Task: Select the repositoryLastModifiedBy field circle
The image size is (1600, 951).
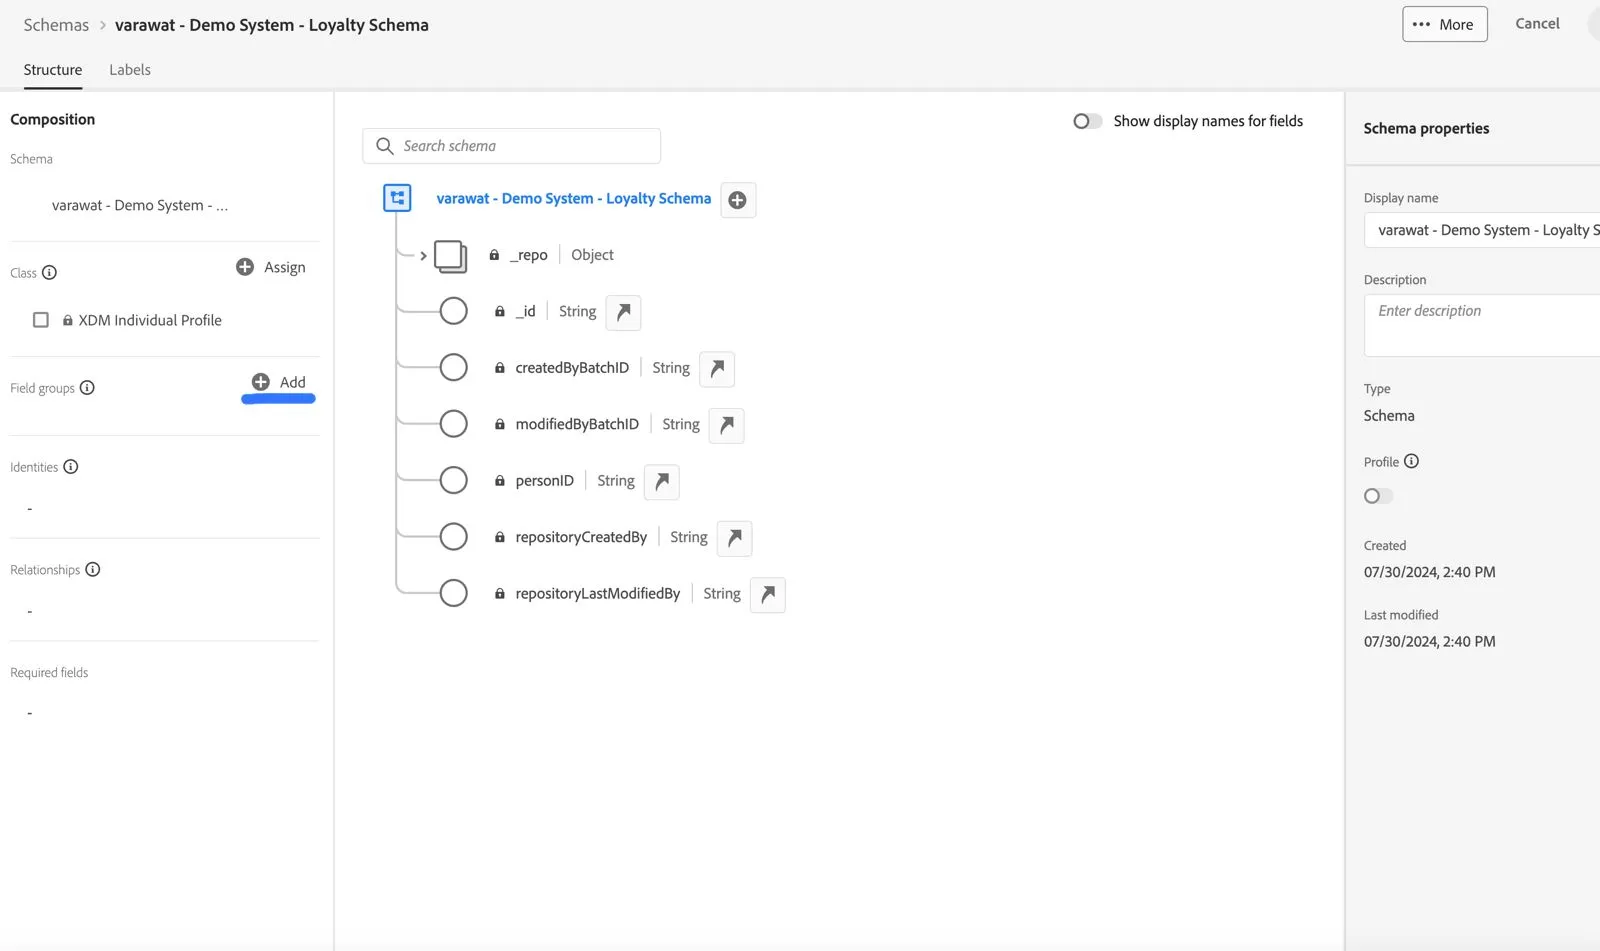Action: (x=453, y=593)
